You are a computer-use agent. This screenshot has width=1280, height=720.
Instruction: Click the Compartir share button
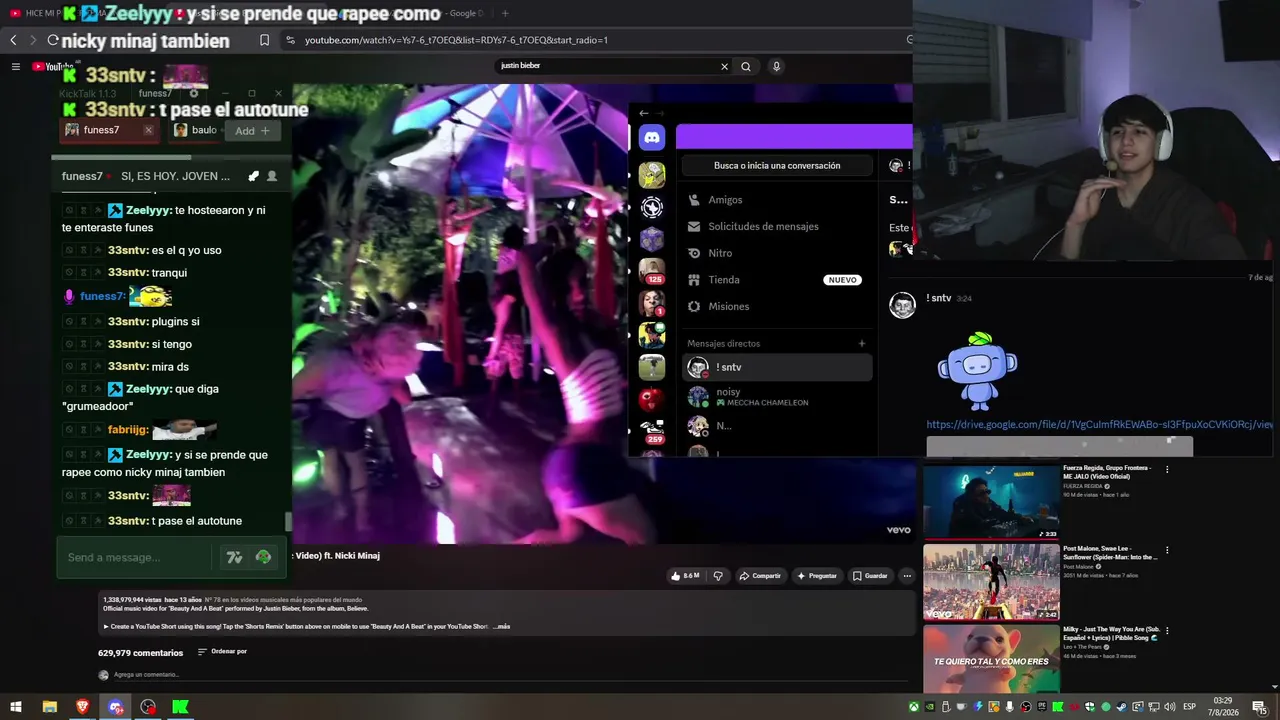click(760, 576)
